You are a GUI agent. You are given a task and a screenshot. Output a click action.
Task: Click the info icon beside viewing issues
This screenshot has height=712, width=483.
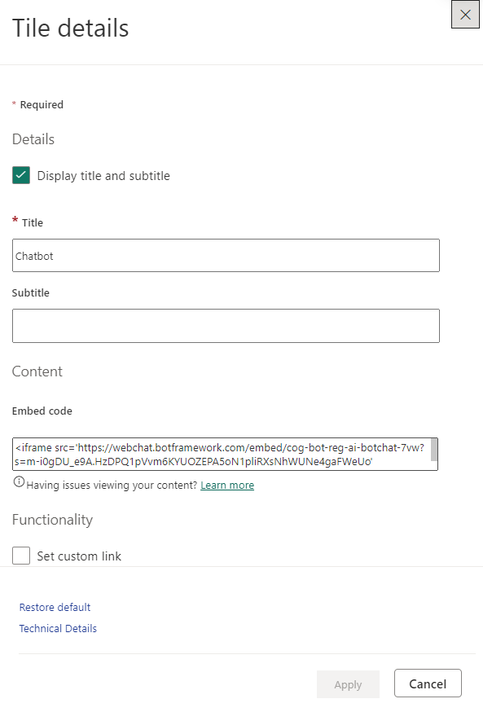(x=19, y=482)
